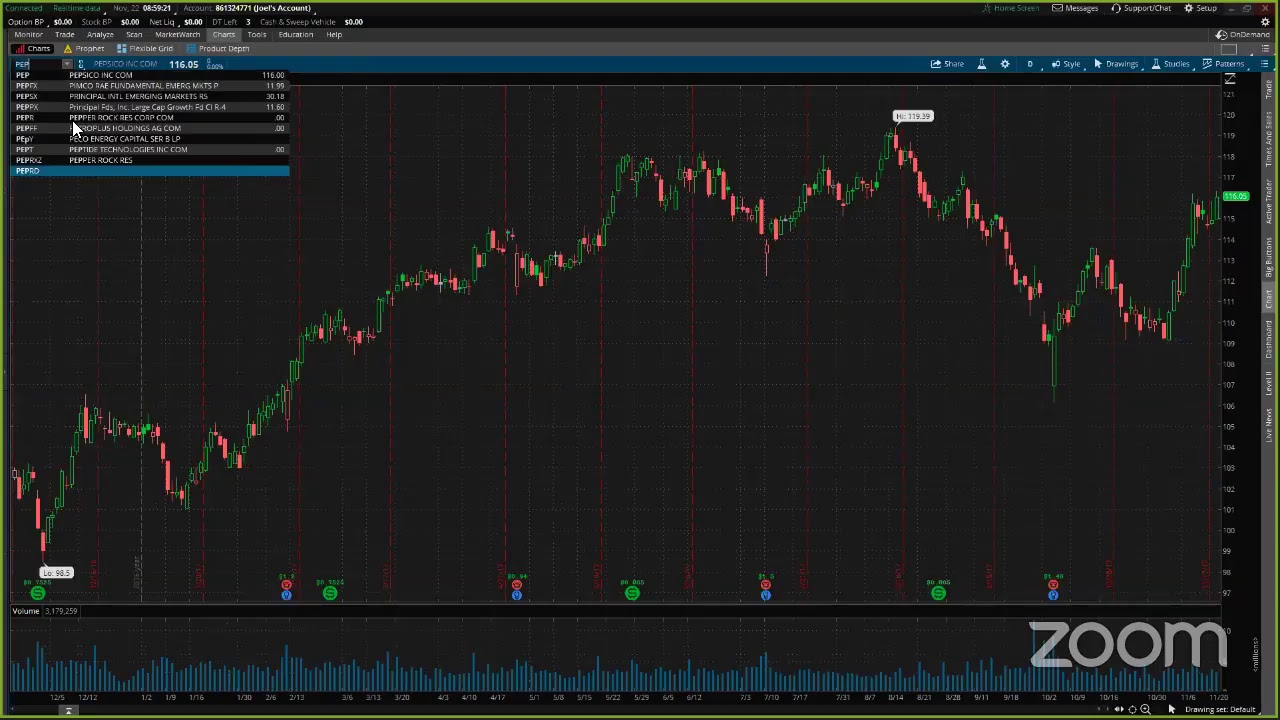Click into the symbol entry field
The width and height of the screenshot is (1280, 720).
[37, 64]
